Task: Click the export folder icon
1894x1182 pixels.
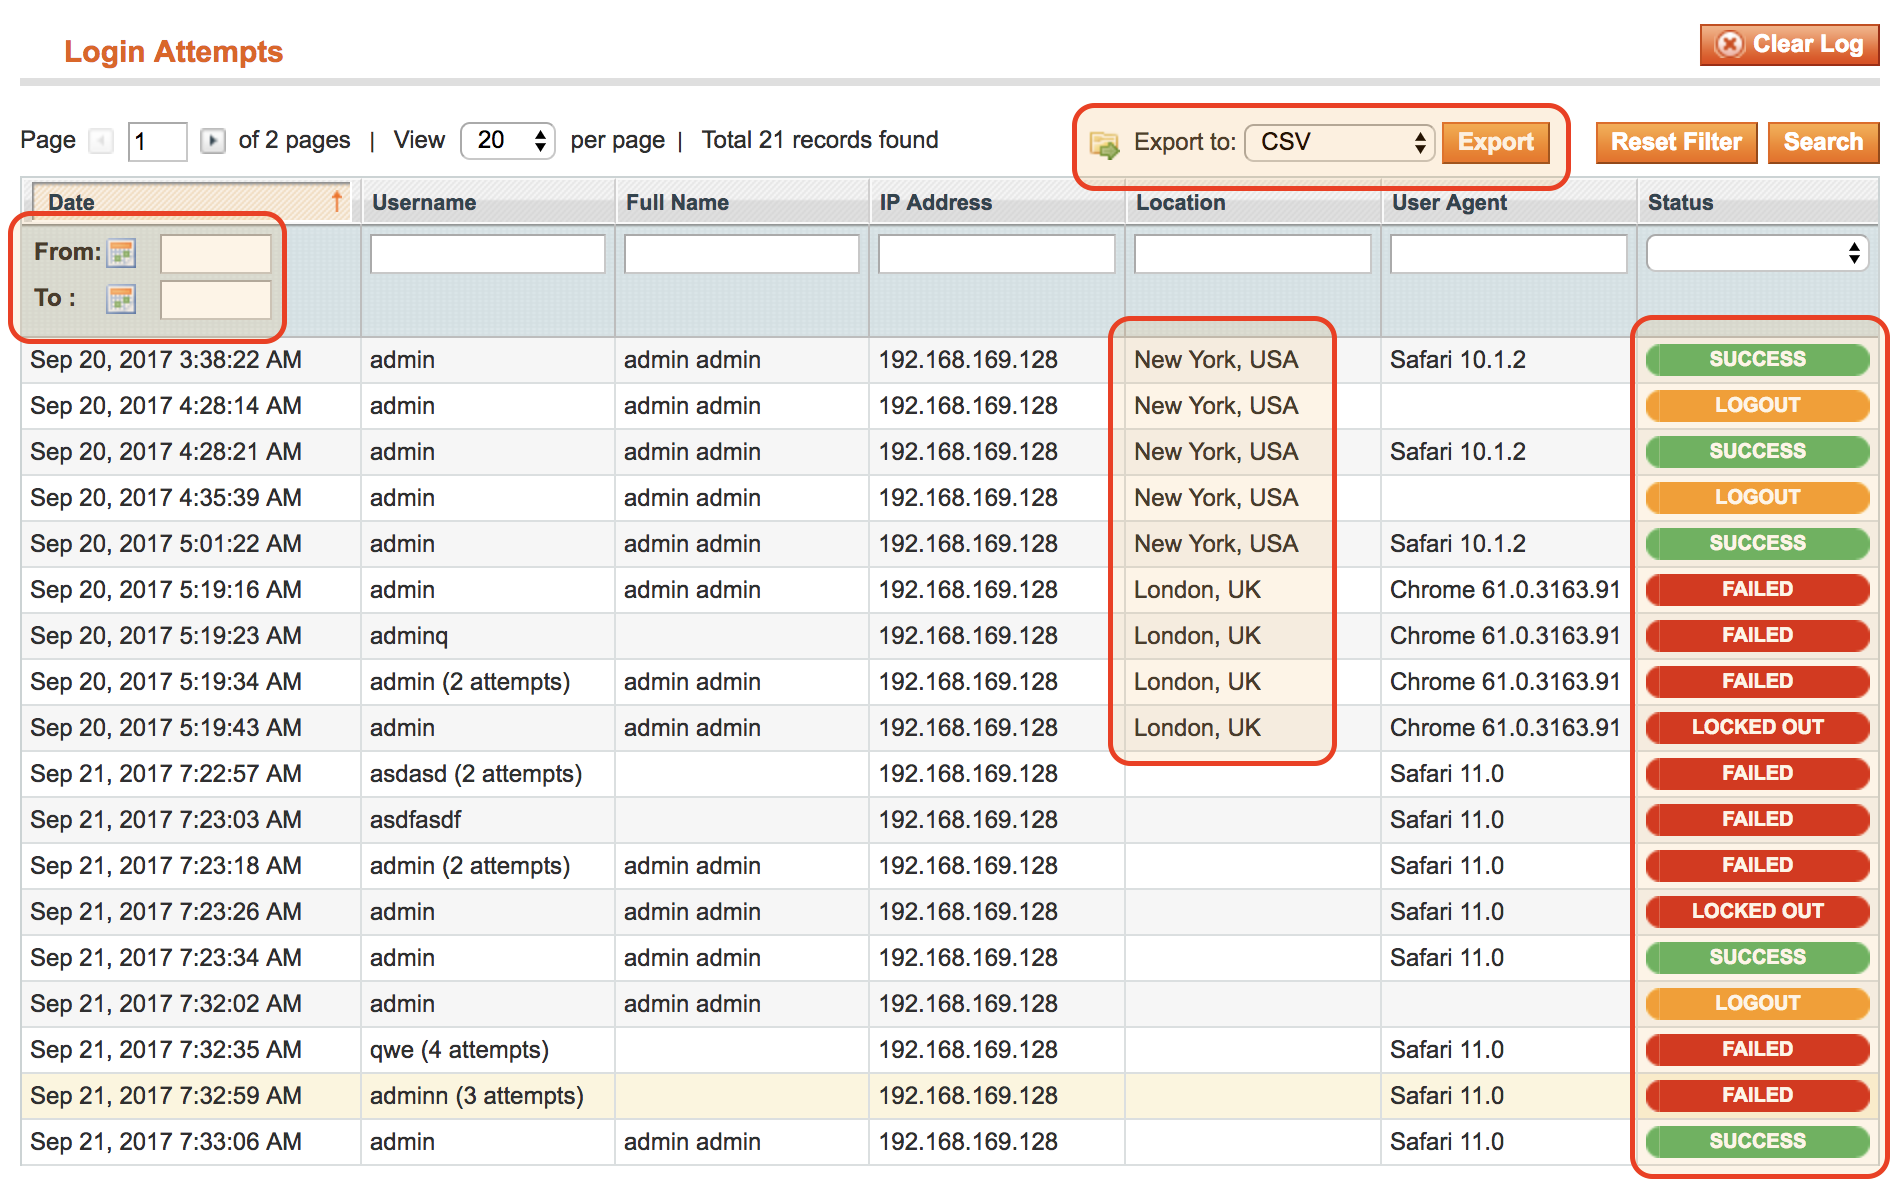Action: tap(1104, 144)
